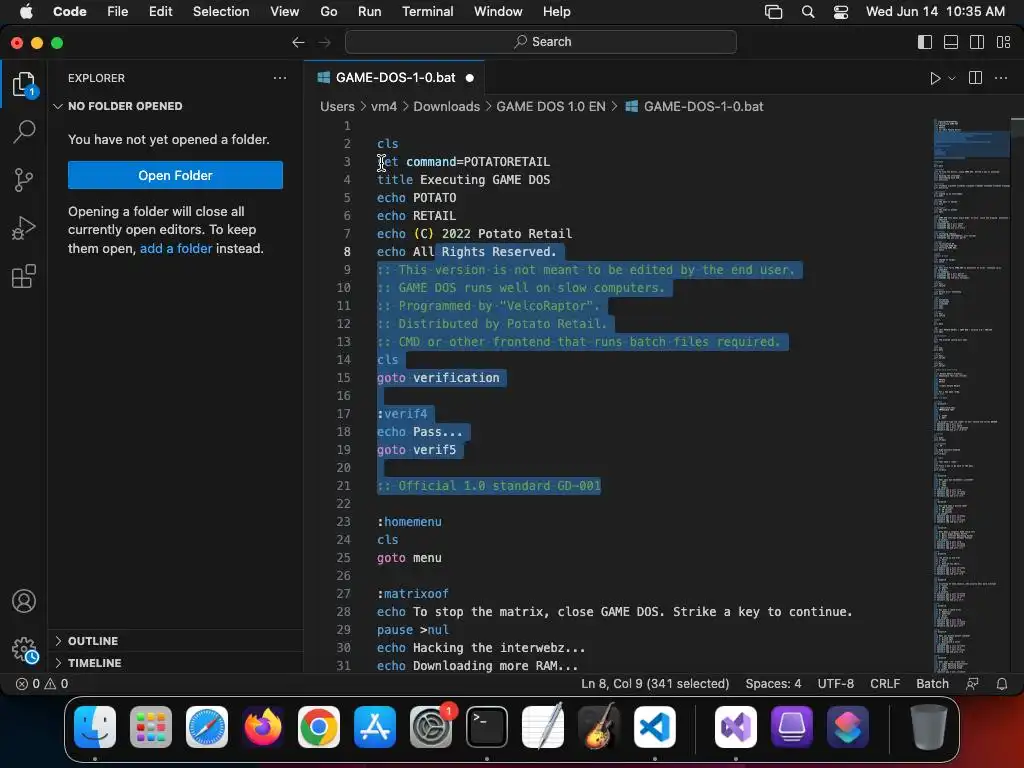The height and width of the screenshot is (768, 1024).
Task: Open the run options dropdown arrow
Action: coord(952,78)
